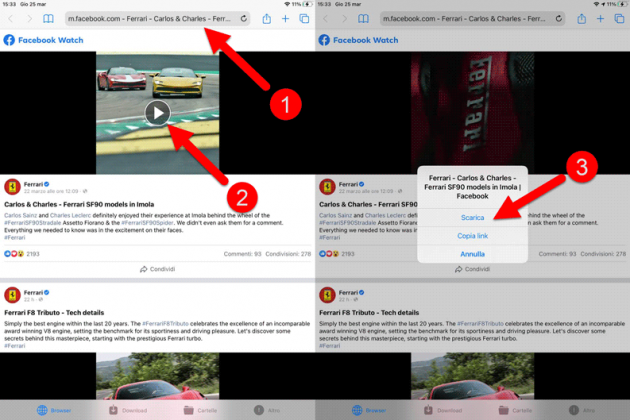Go back using left toolbar arrow

click(x=11, y=18)
